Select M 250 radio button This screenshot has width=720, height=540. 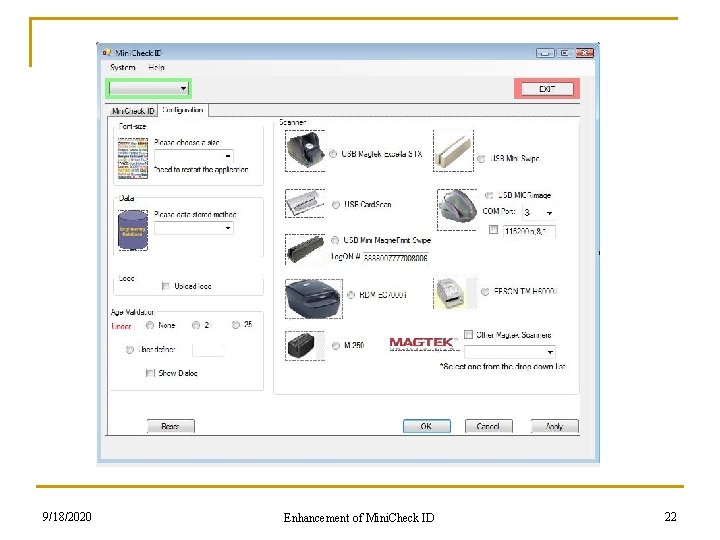click(336, 345)
